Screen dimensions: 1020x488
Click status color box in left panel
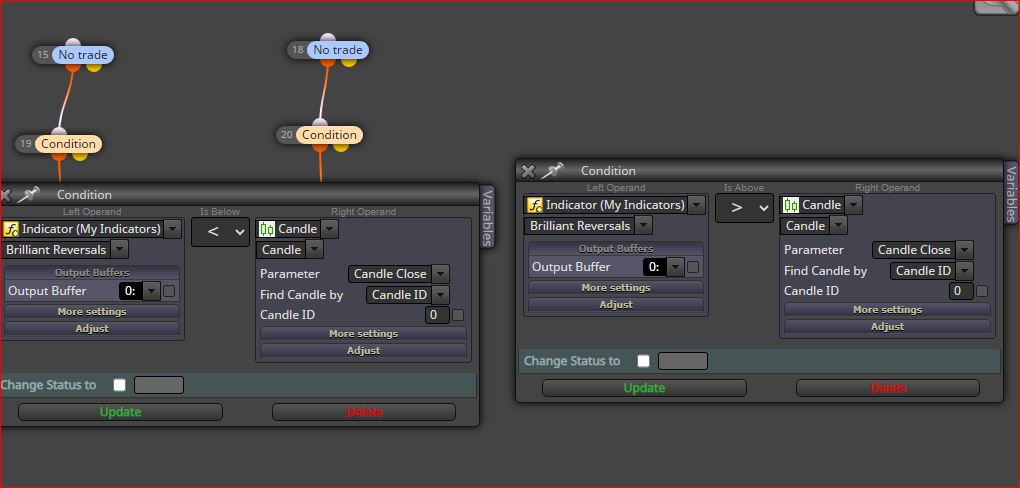pyautogui.click(x=159, y=385)
